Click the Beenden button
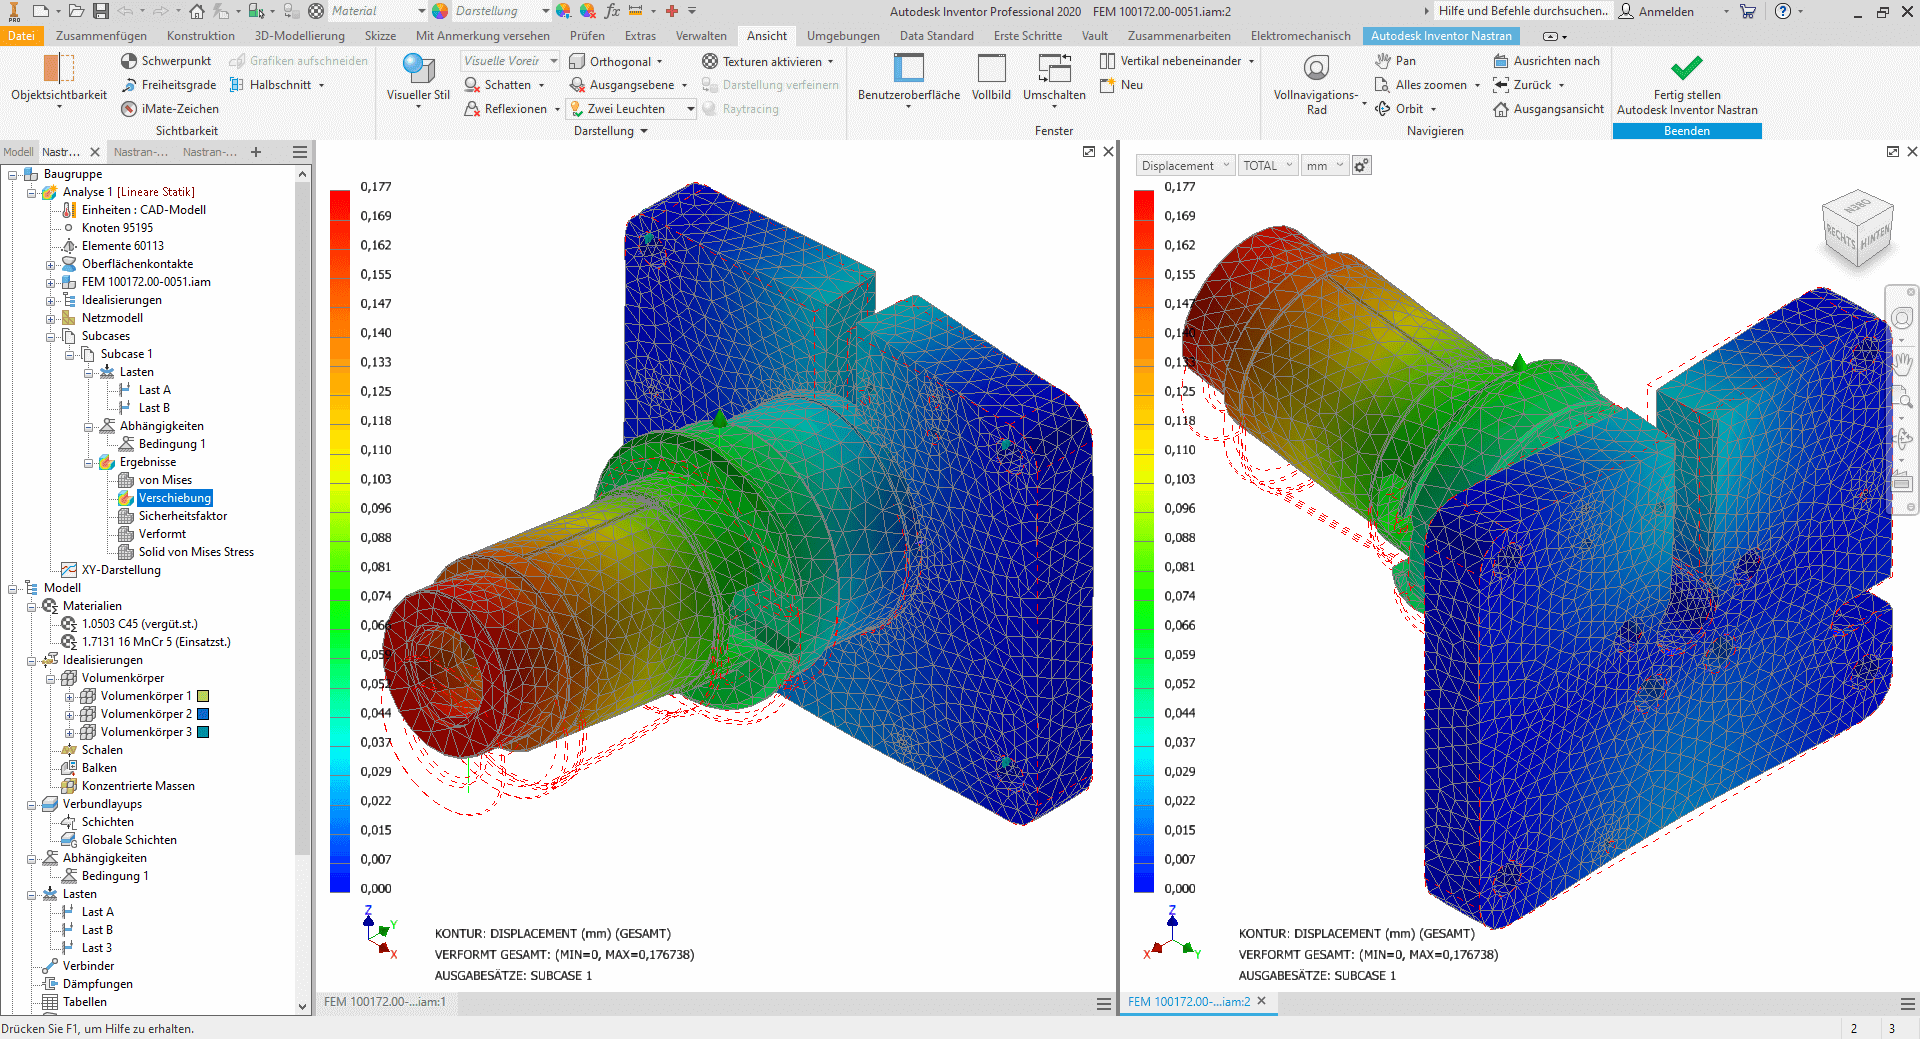 (1687, 131)
